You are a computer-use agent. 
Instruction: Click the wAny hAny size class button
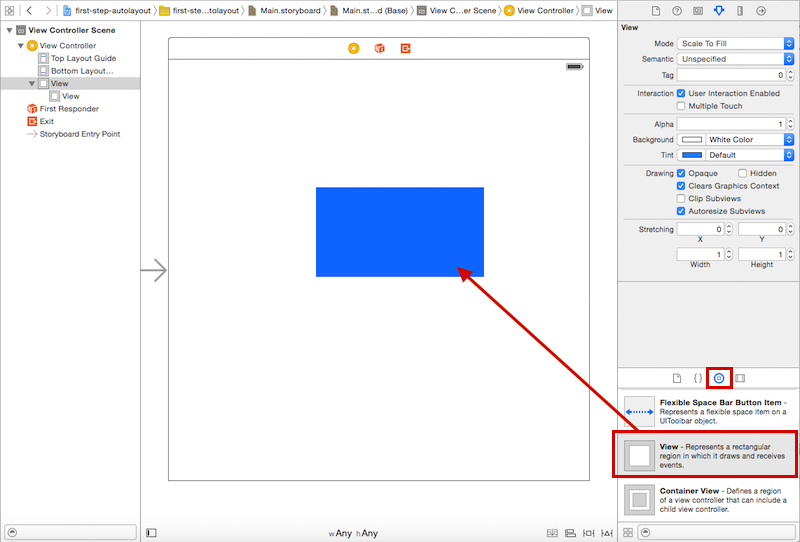click(353, 533)
